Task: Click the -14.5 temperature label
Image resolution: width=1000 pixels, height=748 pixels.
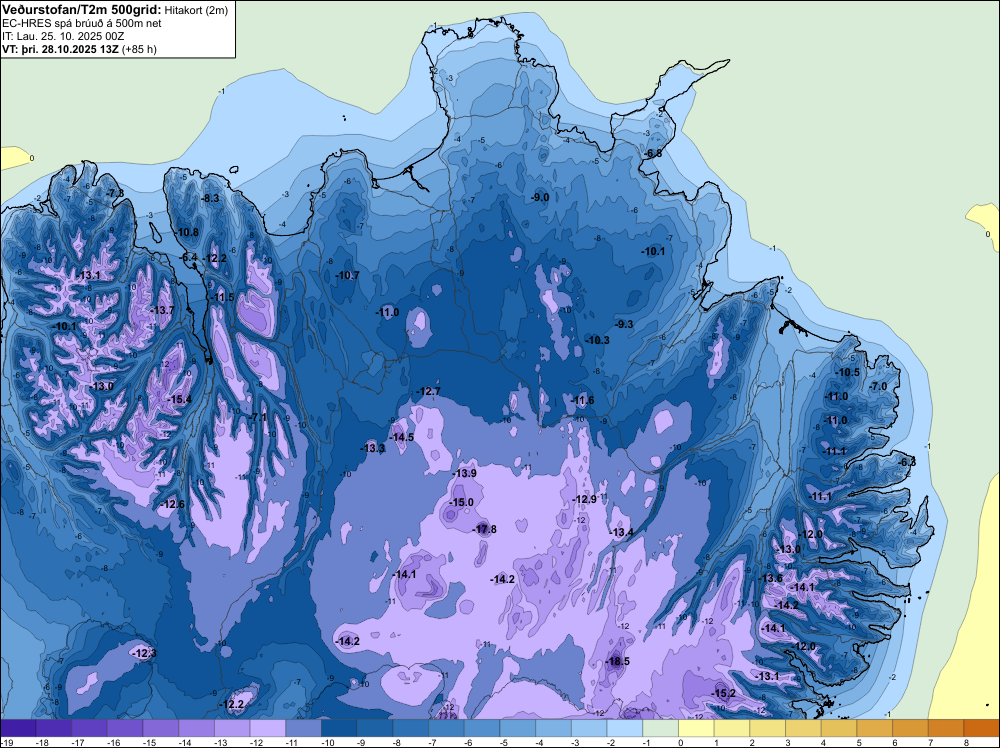Action: [402, 437]
